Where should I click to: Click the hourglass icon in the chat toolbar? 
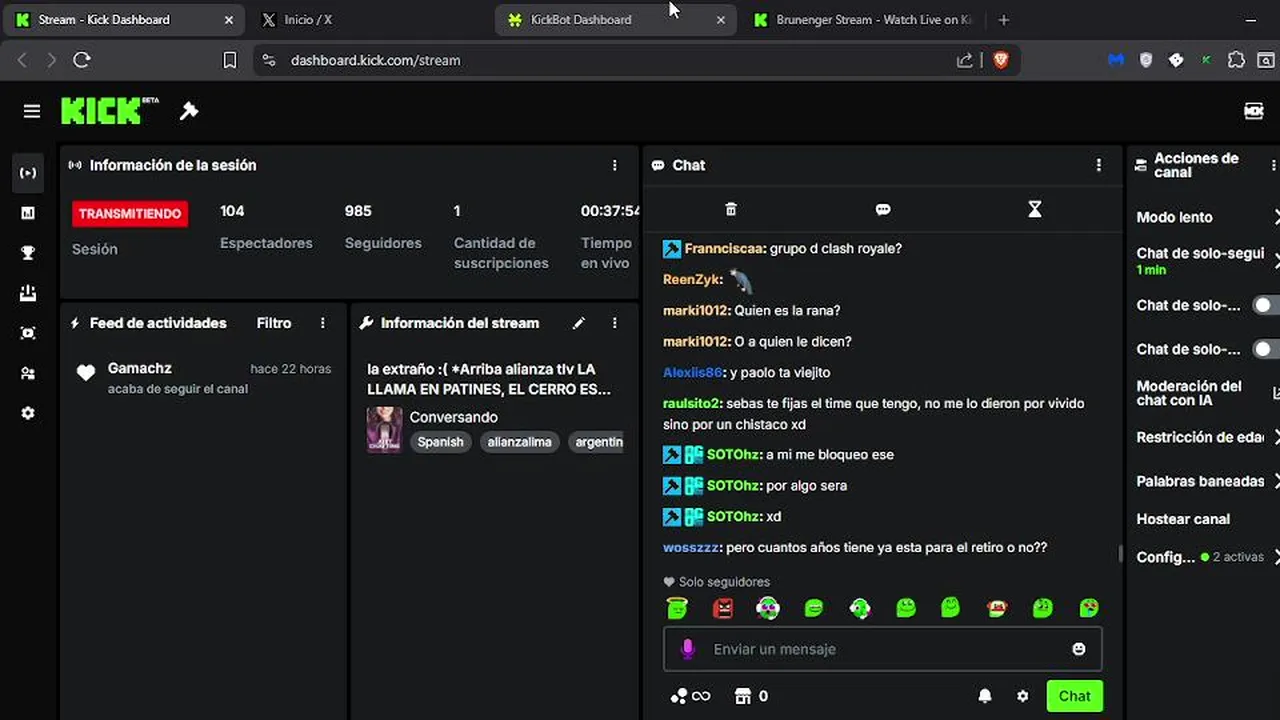pyautogui.click(x=1035, y=209)
